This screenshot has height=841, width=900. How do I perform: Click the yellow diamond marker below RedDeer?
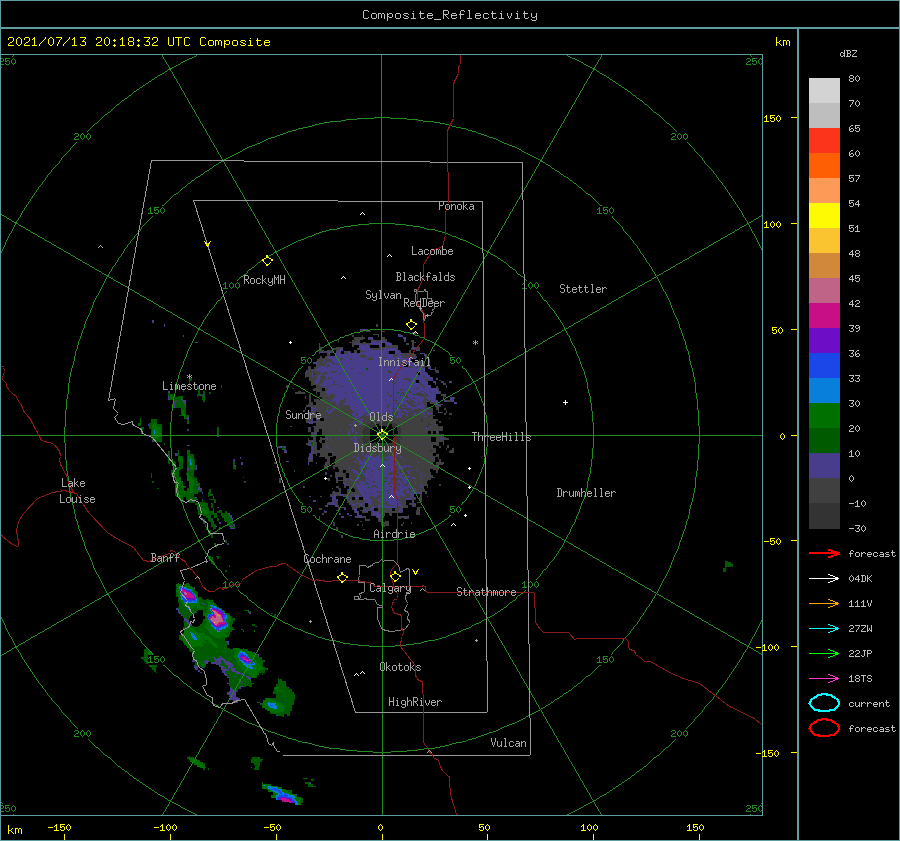(x=412, y=325)
